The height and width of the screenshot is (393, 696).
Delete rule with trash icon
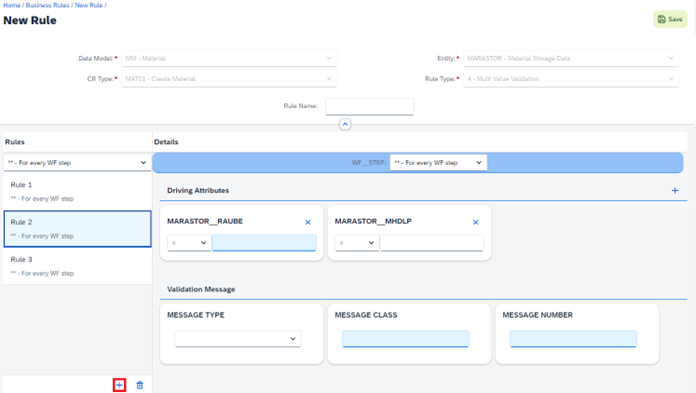point(140,385)
